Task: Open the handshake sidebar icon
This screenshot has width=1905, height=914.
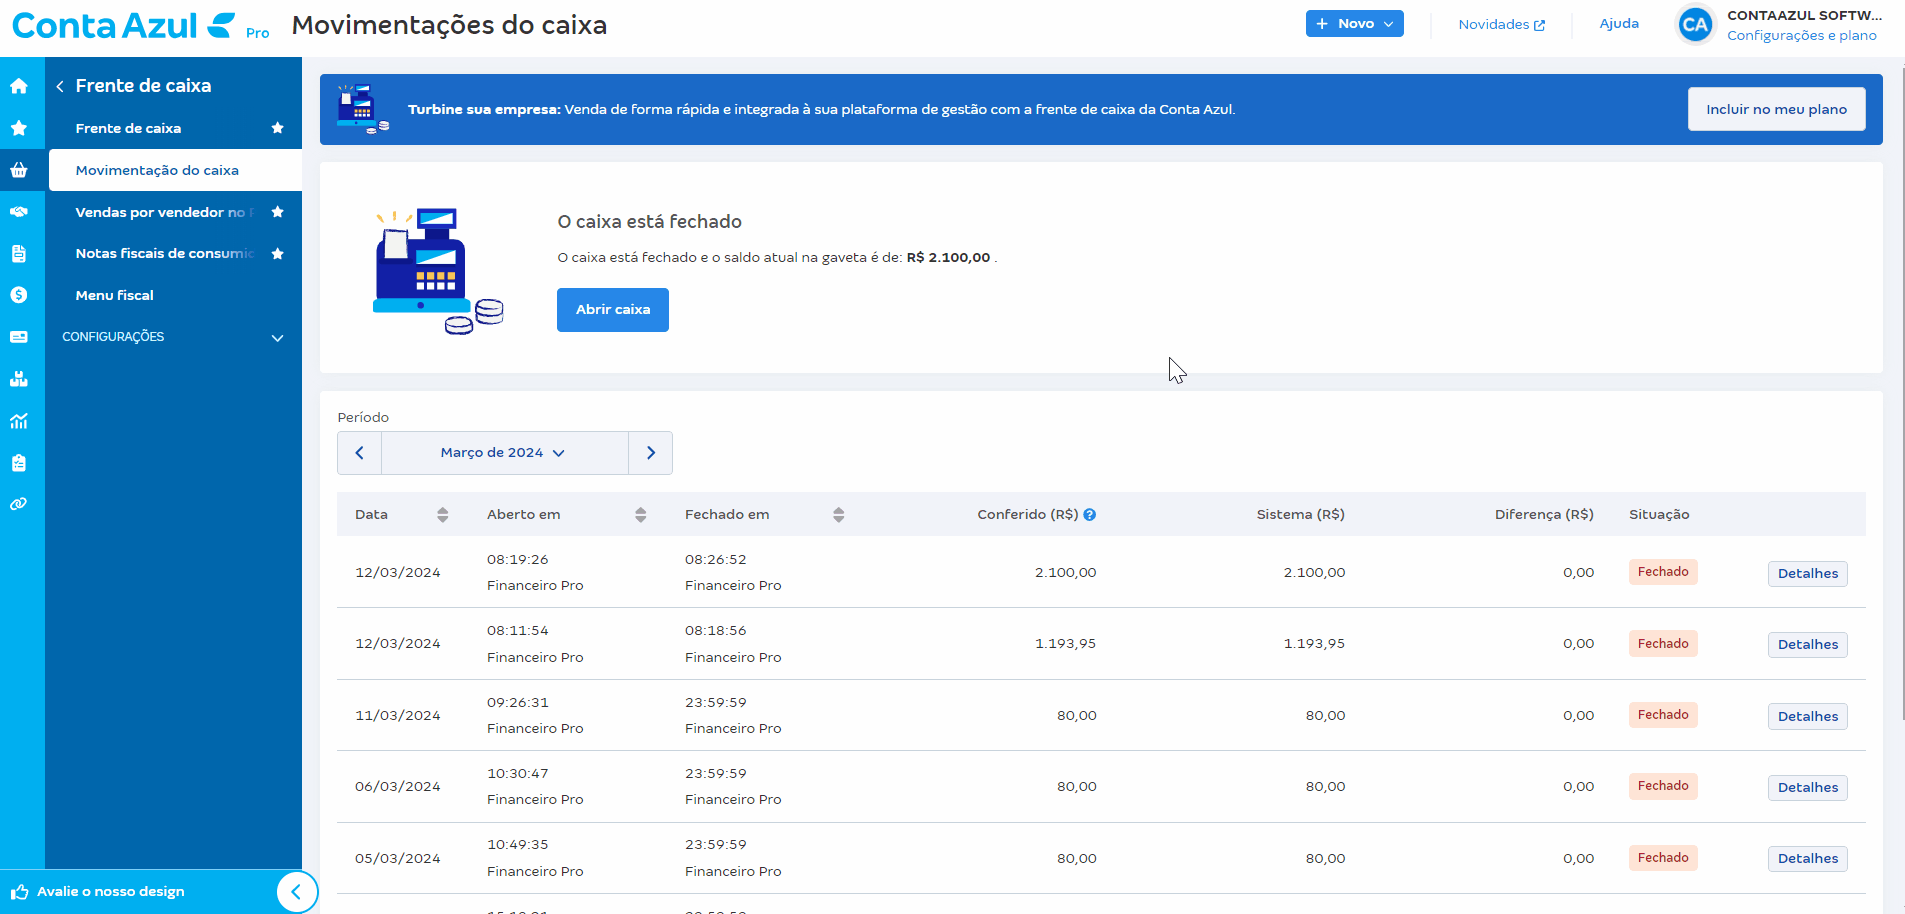Action: pyautogui.click(x=19, y=212)
